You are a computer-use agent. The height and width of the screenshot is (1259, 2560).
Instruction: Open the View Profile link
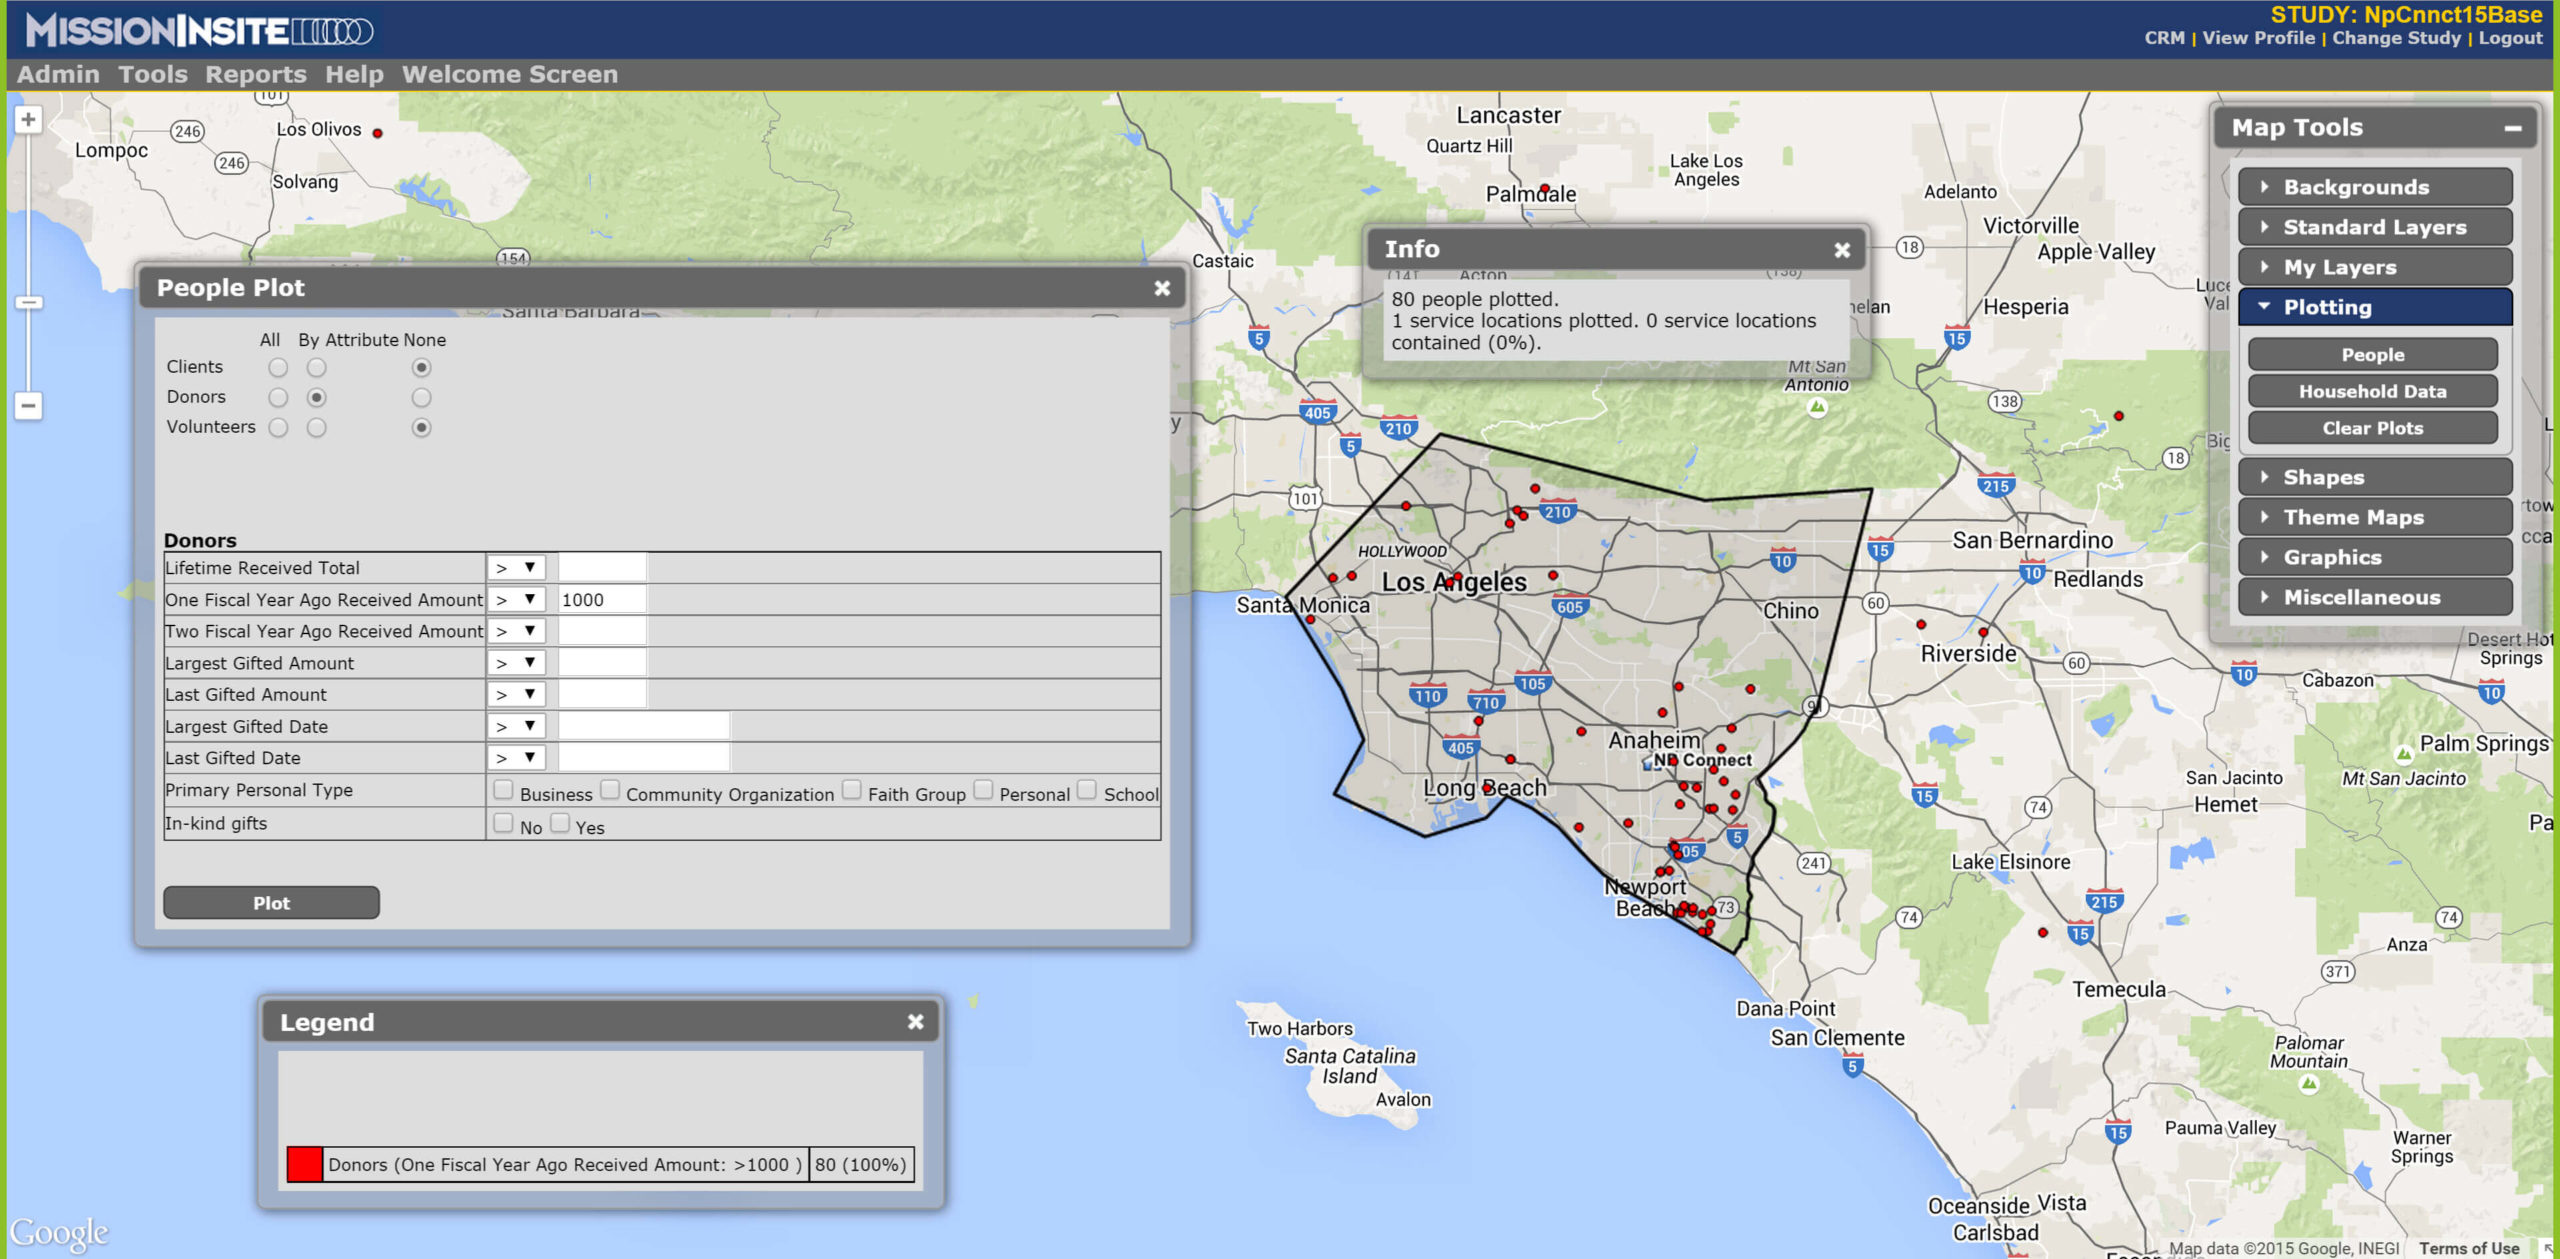tap(2258, 38)
